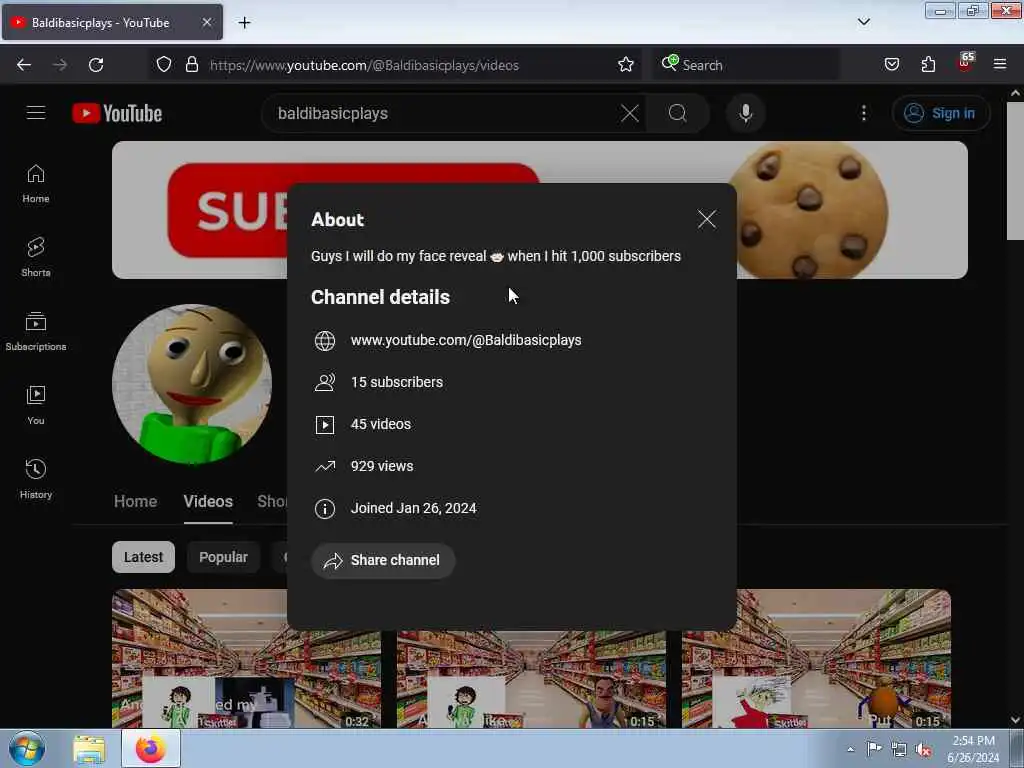This screenshot has width=1024, height=768.
Task: Click the Baldi channel avatar
Action: [192, 385]
